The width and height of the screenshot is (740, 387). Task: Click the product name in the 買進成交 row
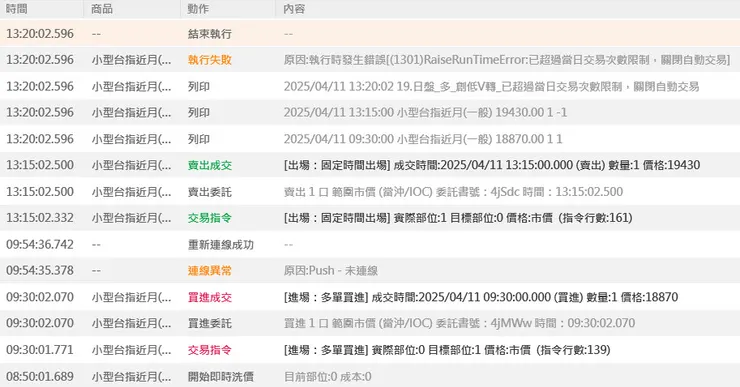click(131, 297)
